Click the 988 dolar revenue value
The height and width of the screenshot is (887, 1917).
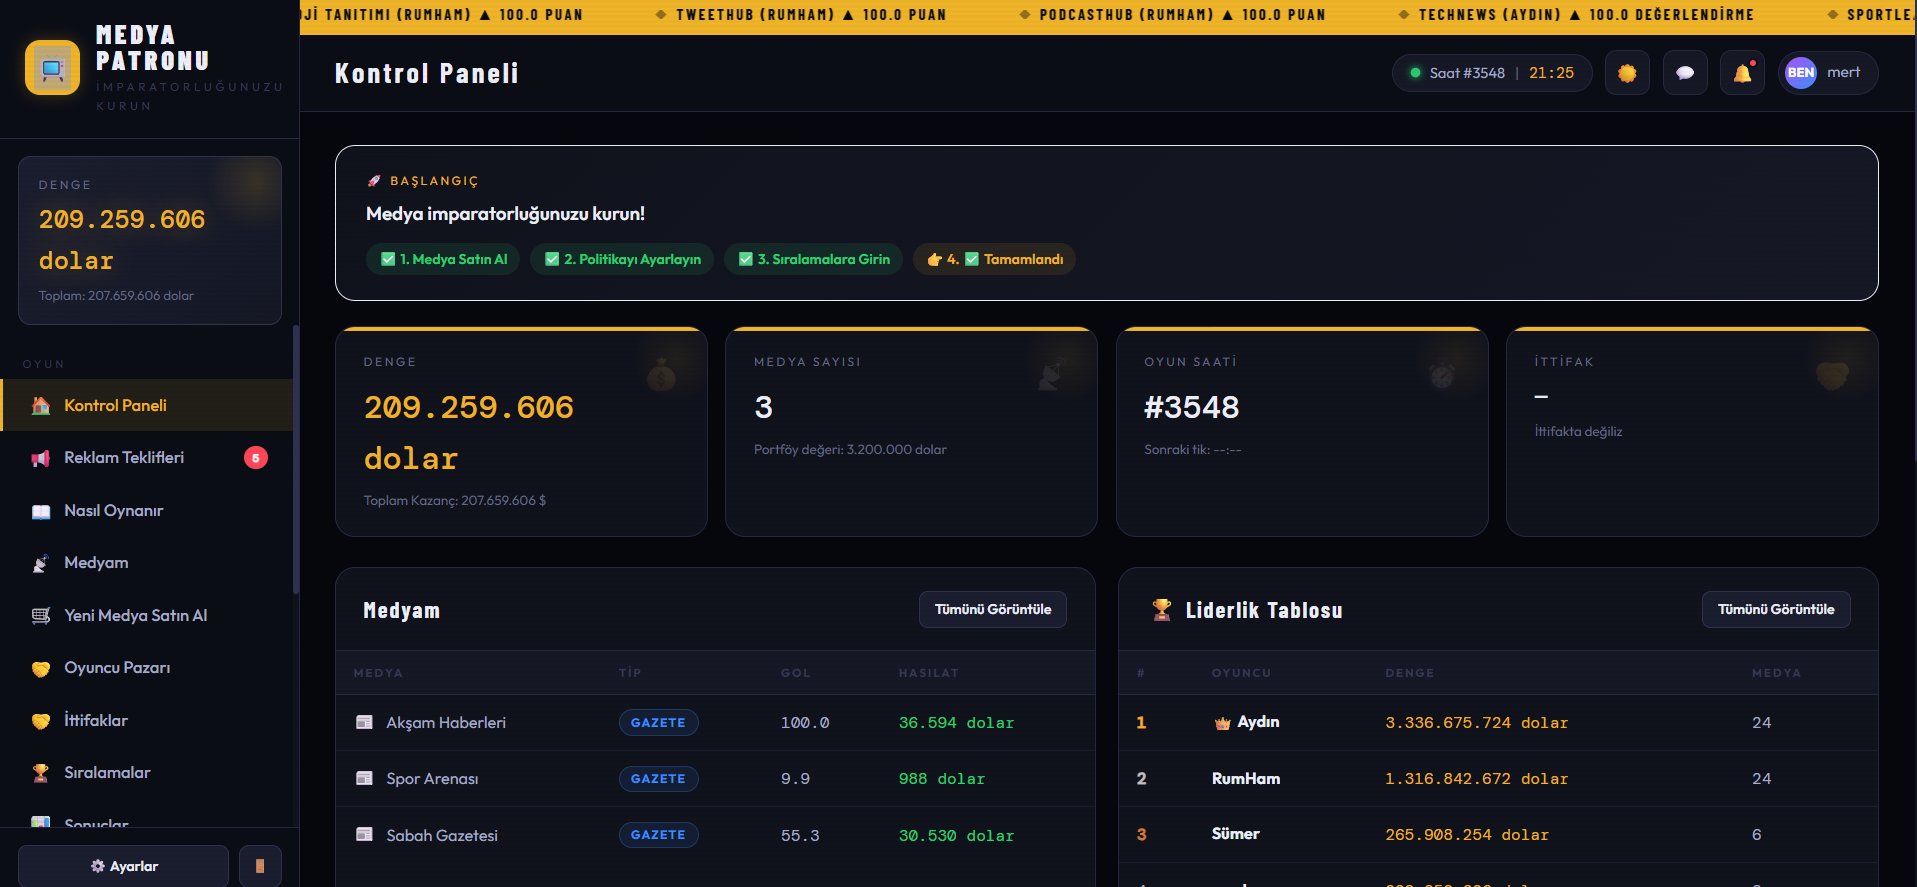coord(941,779)
